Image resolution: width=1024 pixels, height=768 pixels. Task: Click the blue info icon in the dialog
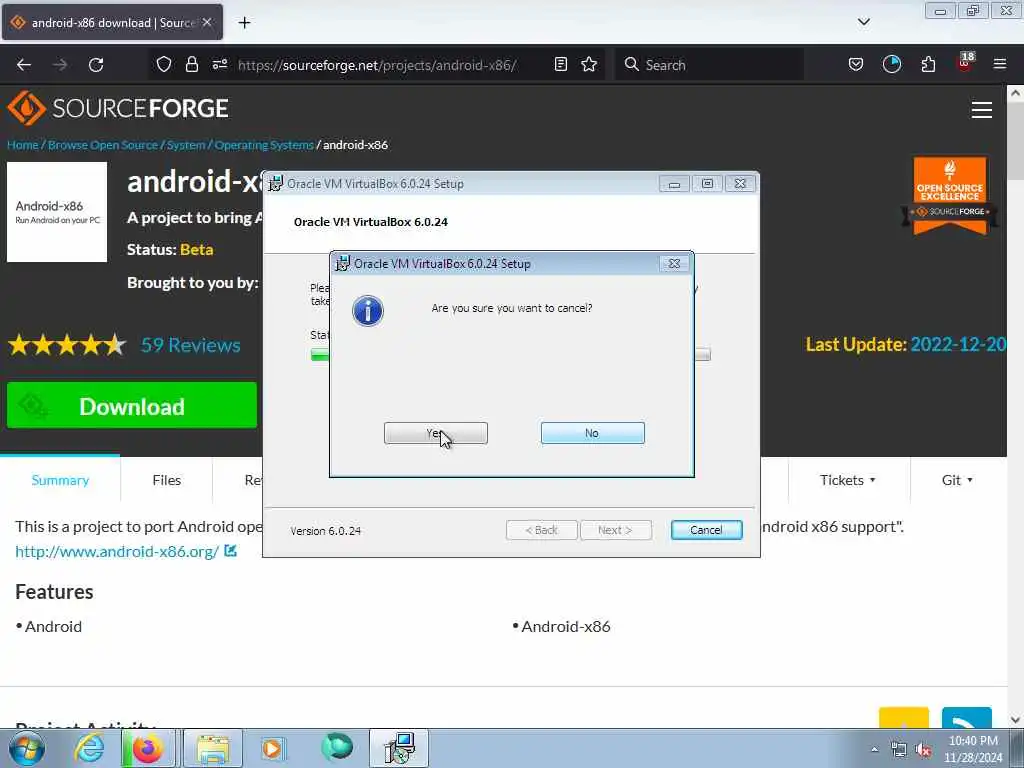368,311
